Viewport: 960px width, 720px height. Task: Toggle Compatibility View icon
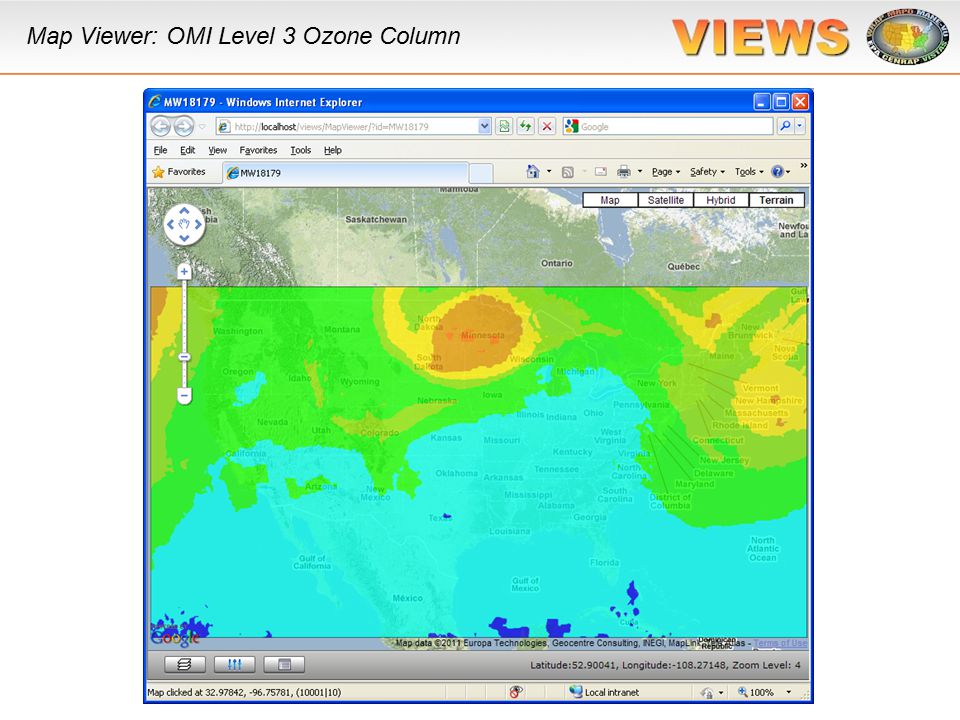tap(504, 126)
